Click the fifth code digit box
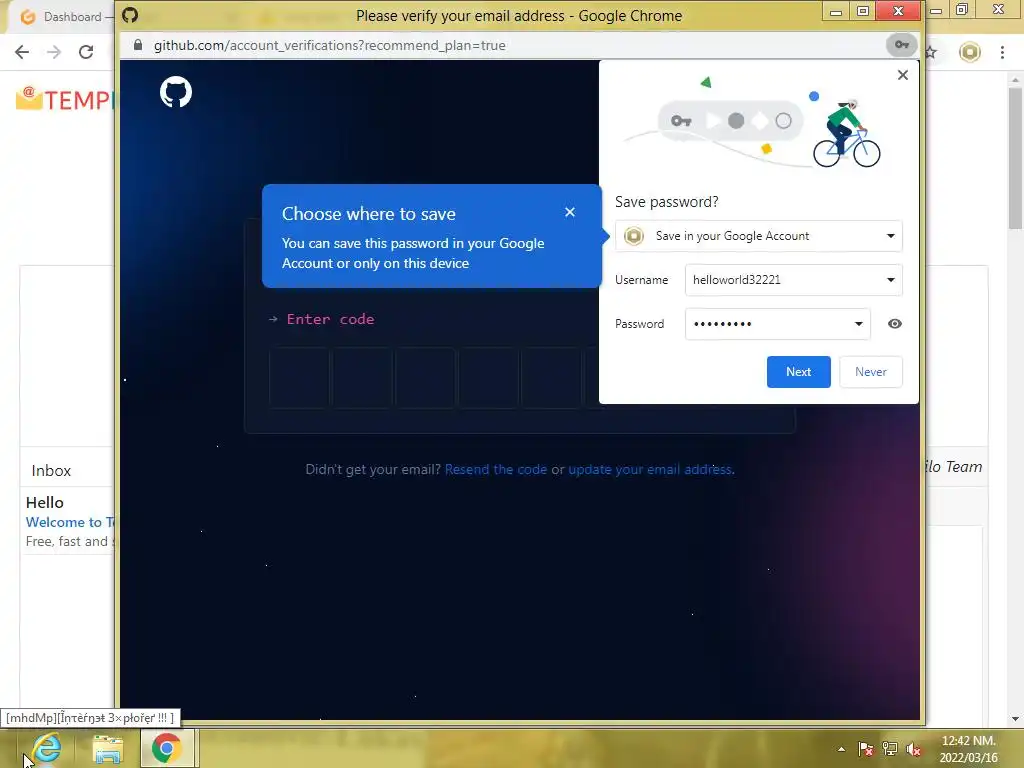The image size is (1024, 768). [551, 378]
